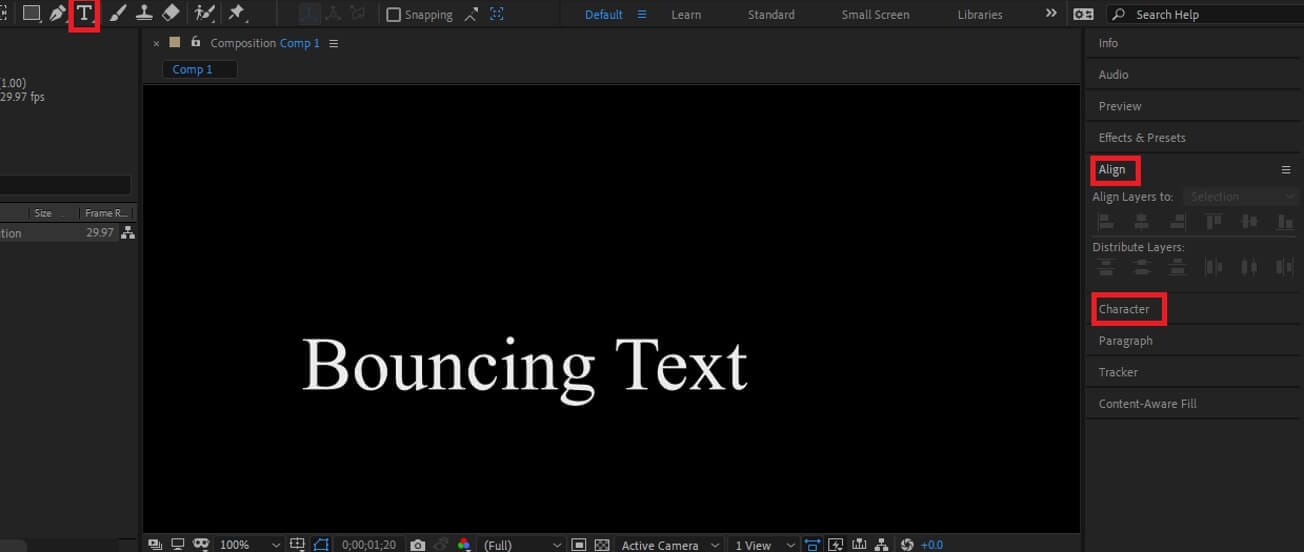The width and height of the screenshot is (1304, 553).
Task: Open the Character panel
Action: point(1125,309)
